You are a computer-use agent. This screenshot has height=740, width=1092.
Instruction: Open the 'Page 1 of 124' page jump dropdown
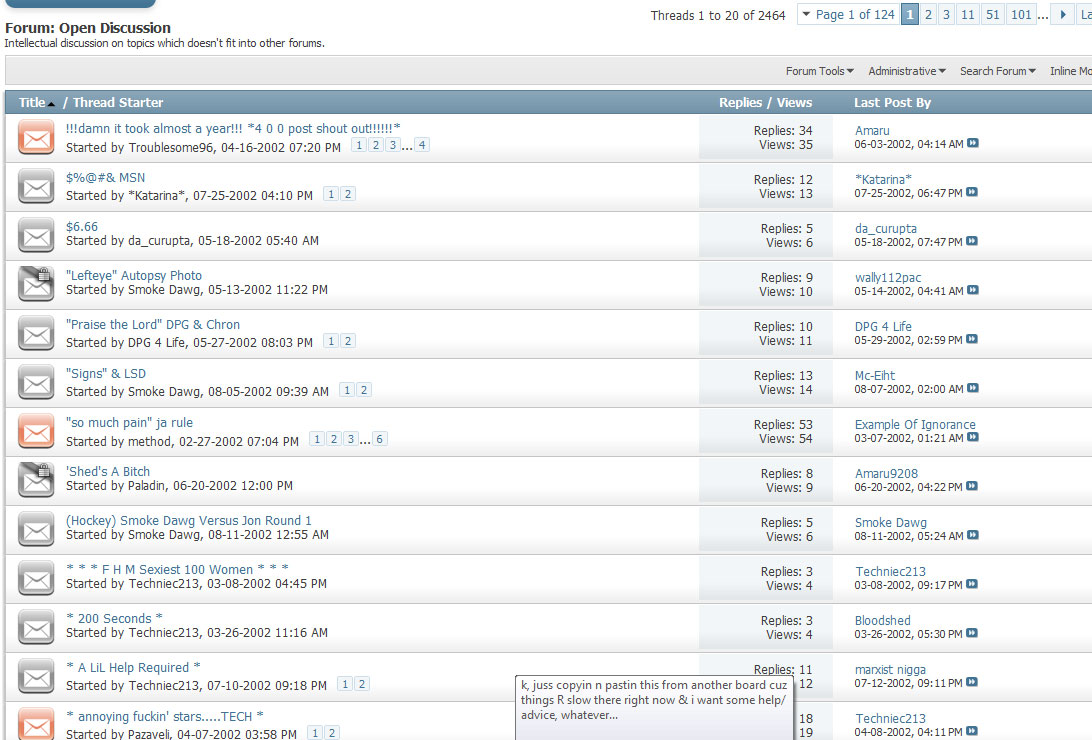pos(848,15)
